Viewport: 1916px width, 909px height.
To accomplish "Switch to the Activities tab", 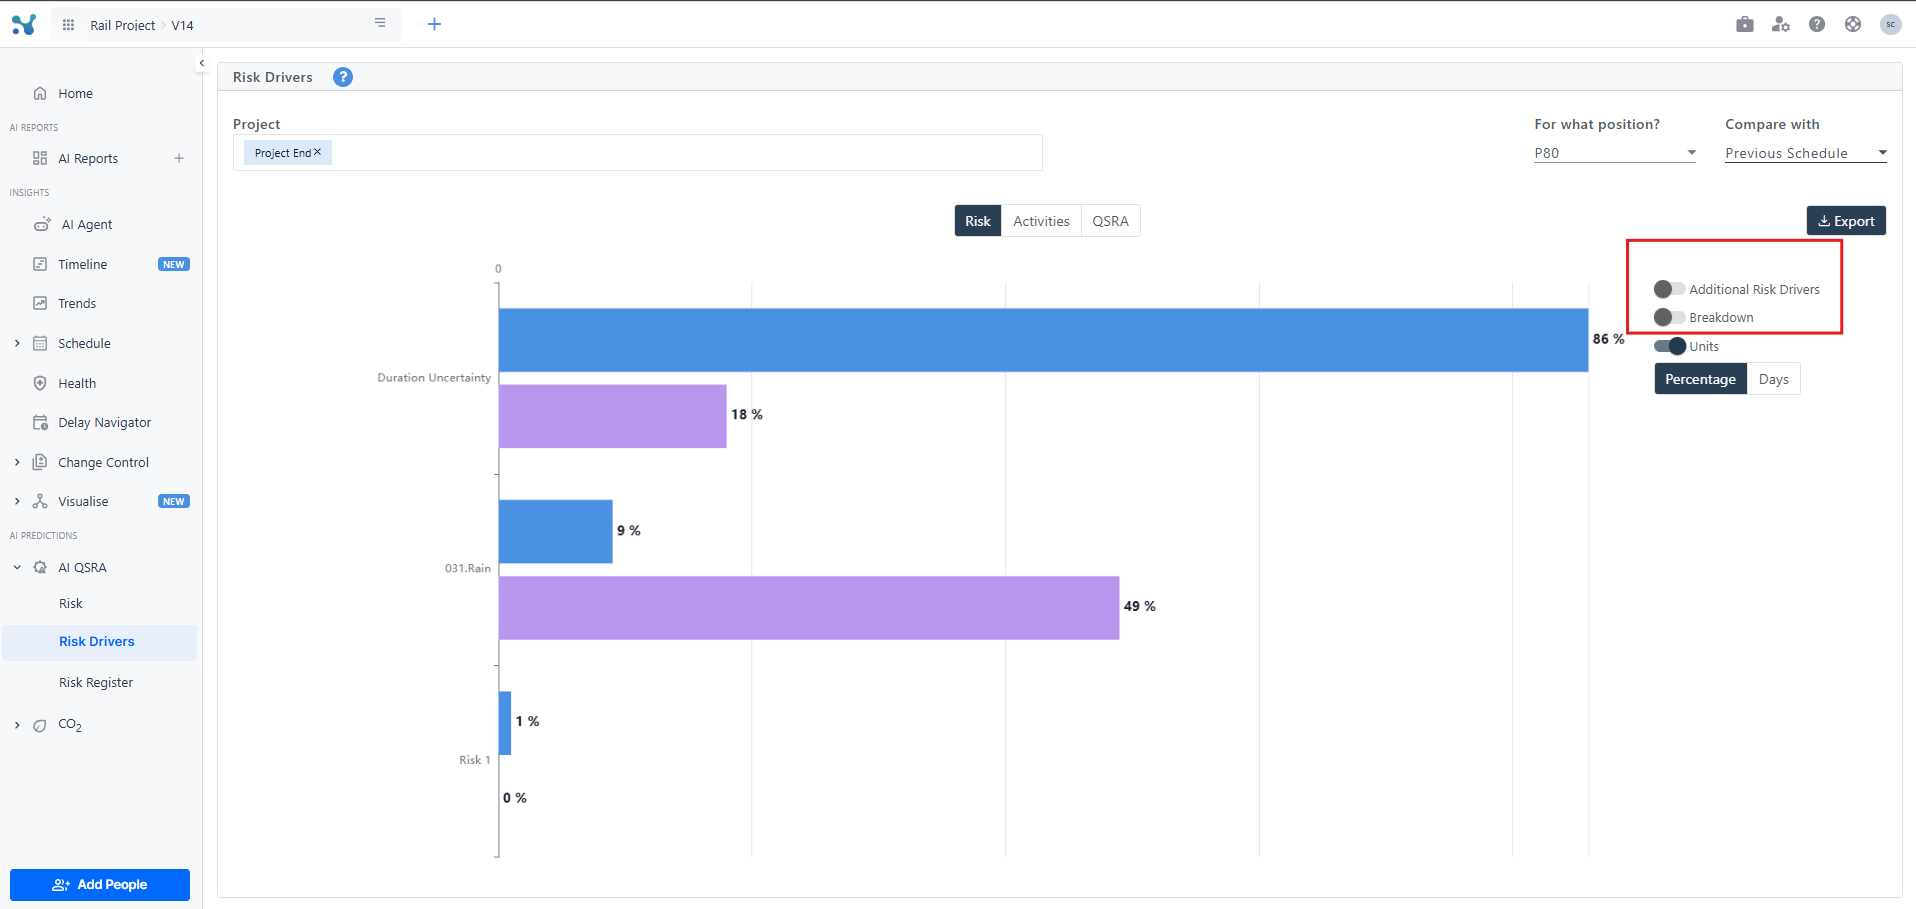I will 1041,221.
